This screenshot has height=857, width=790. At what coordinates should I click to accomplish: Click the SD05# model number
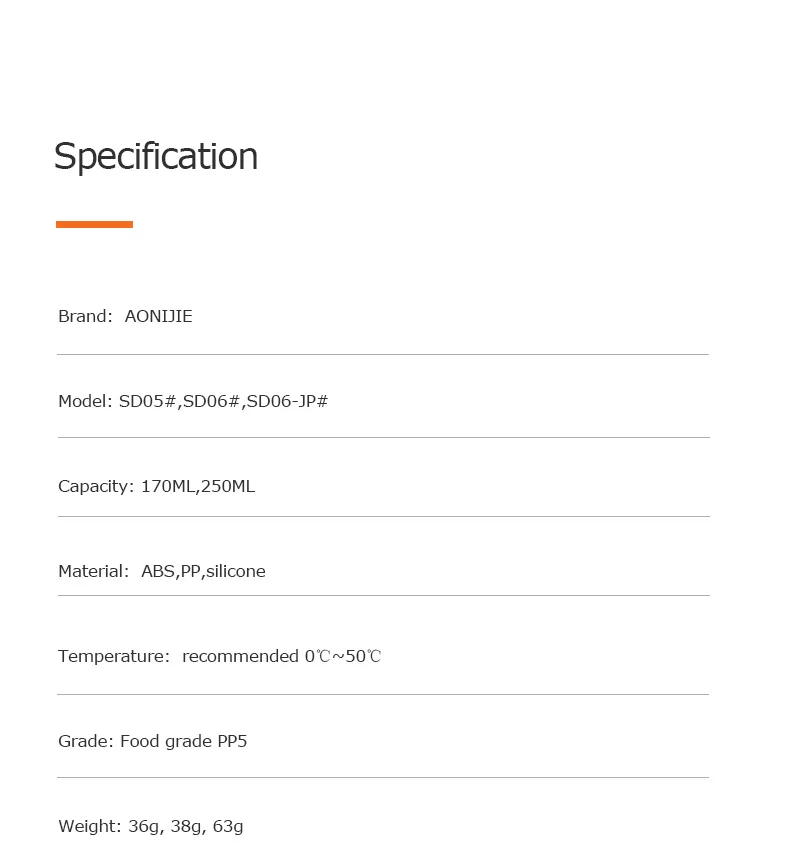tap(148, 401)
